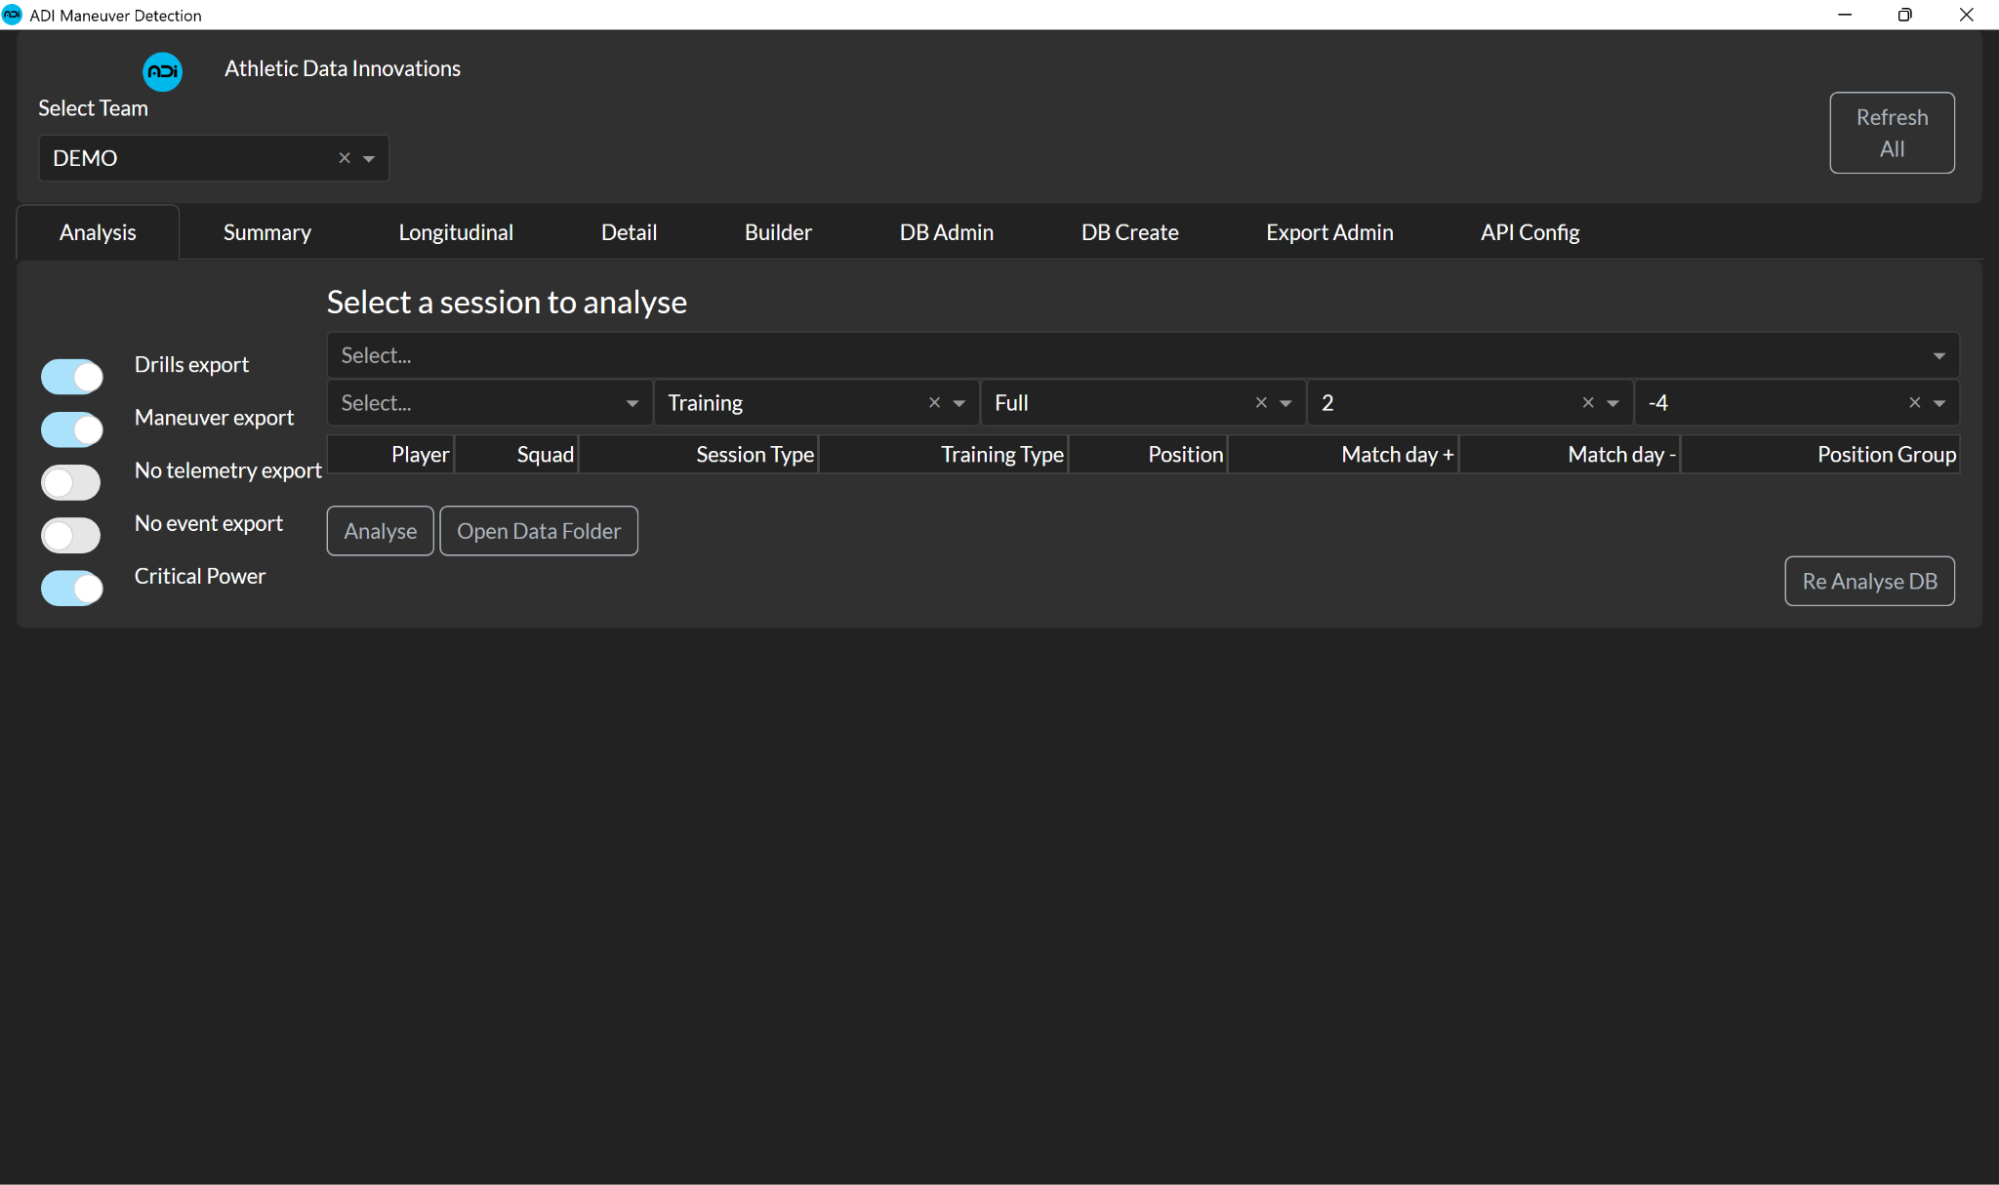Viewport: 1999px width, 1185px height.
Task: Expand the Training dropdown arrow
Action: [x=959, y=404]
